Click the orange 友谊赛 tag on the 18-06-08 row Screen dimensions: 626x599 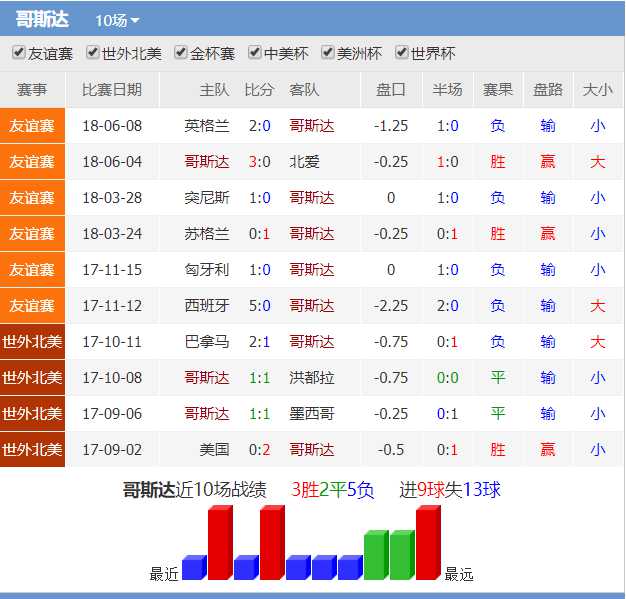coord(32,126)
